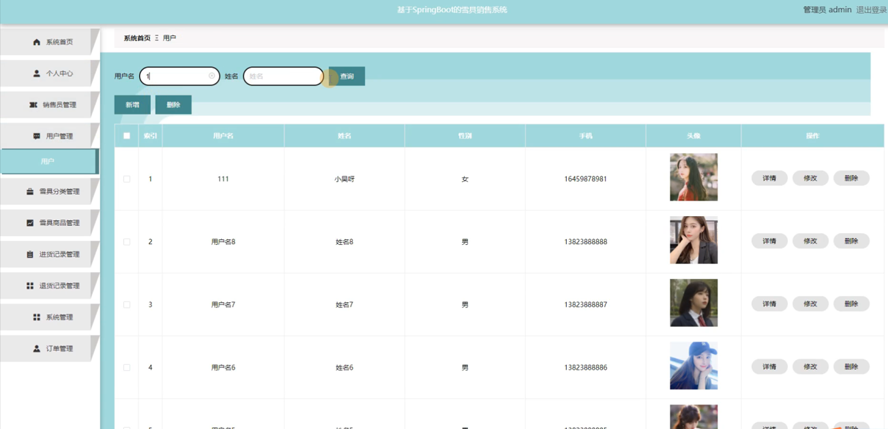Open the avatar thumbnail of 用户名7
Viewport: 888px width, 429px height.
[694, 303]
